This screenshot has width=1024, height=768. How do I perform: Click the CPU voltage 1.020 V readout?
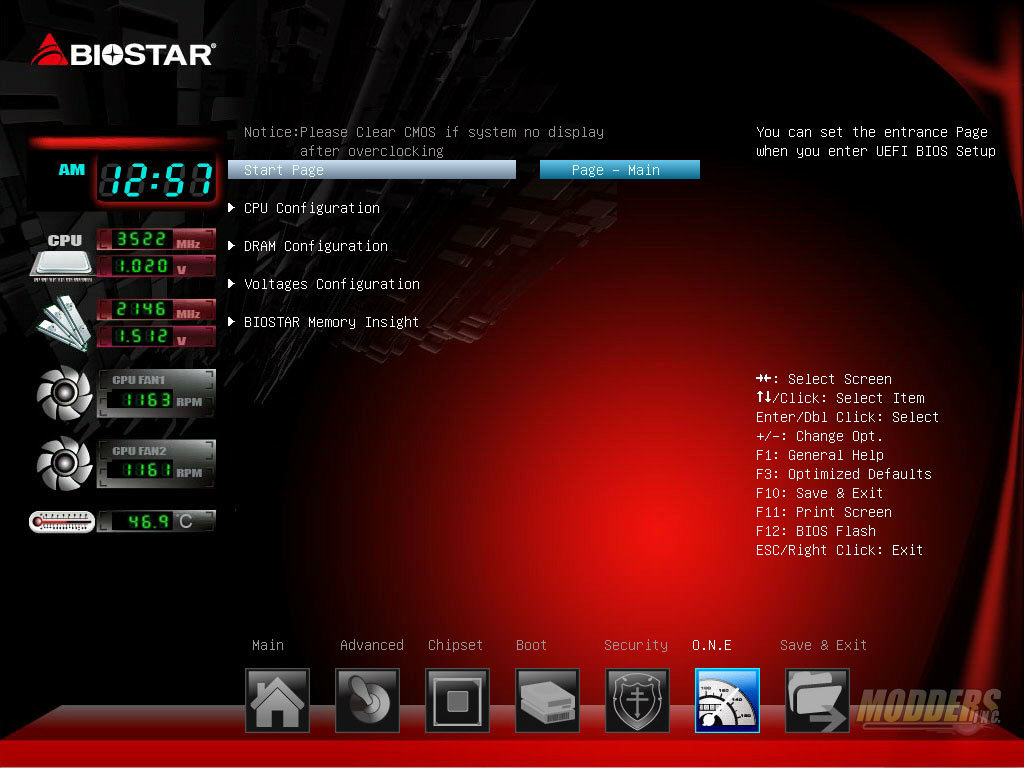tap(156, 266)
